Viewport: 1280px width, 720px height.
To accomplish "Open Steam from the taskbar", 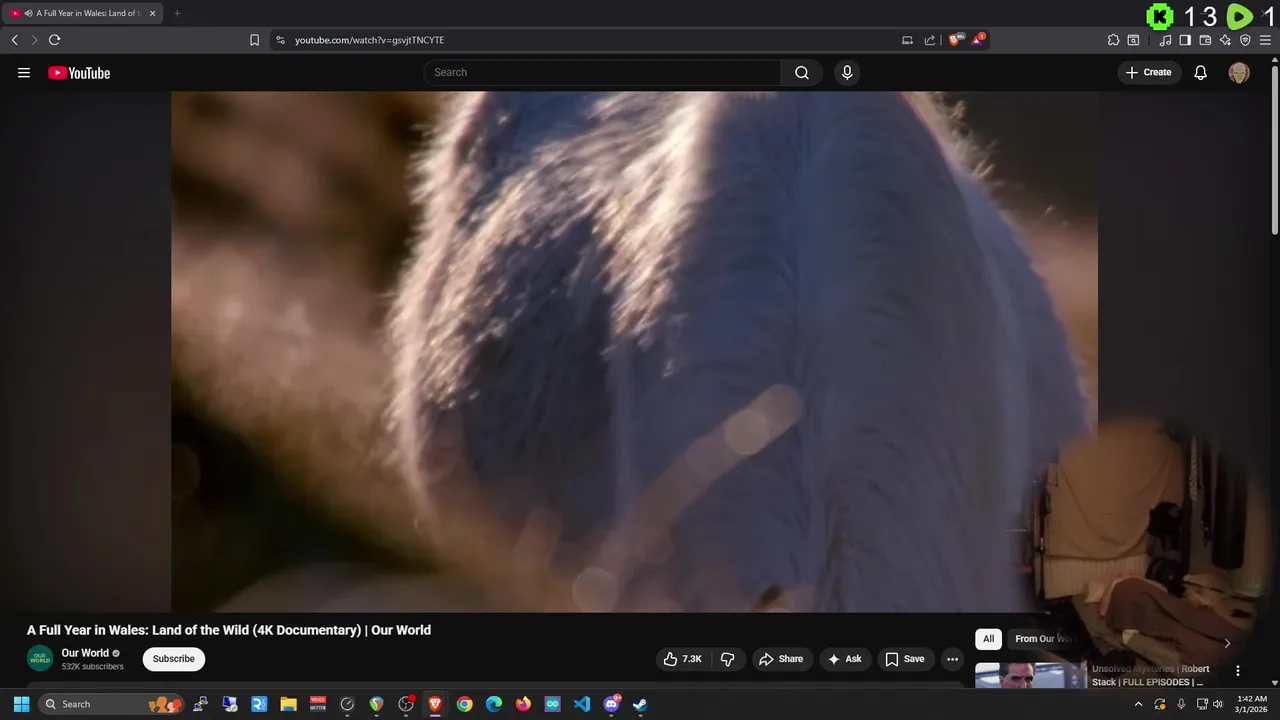I will pos(640,704).
